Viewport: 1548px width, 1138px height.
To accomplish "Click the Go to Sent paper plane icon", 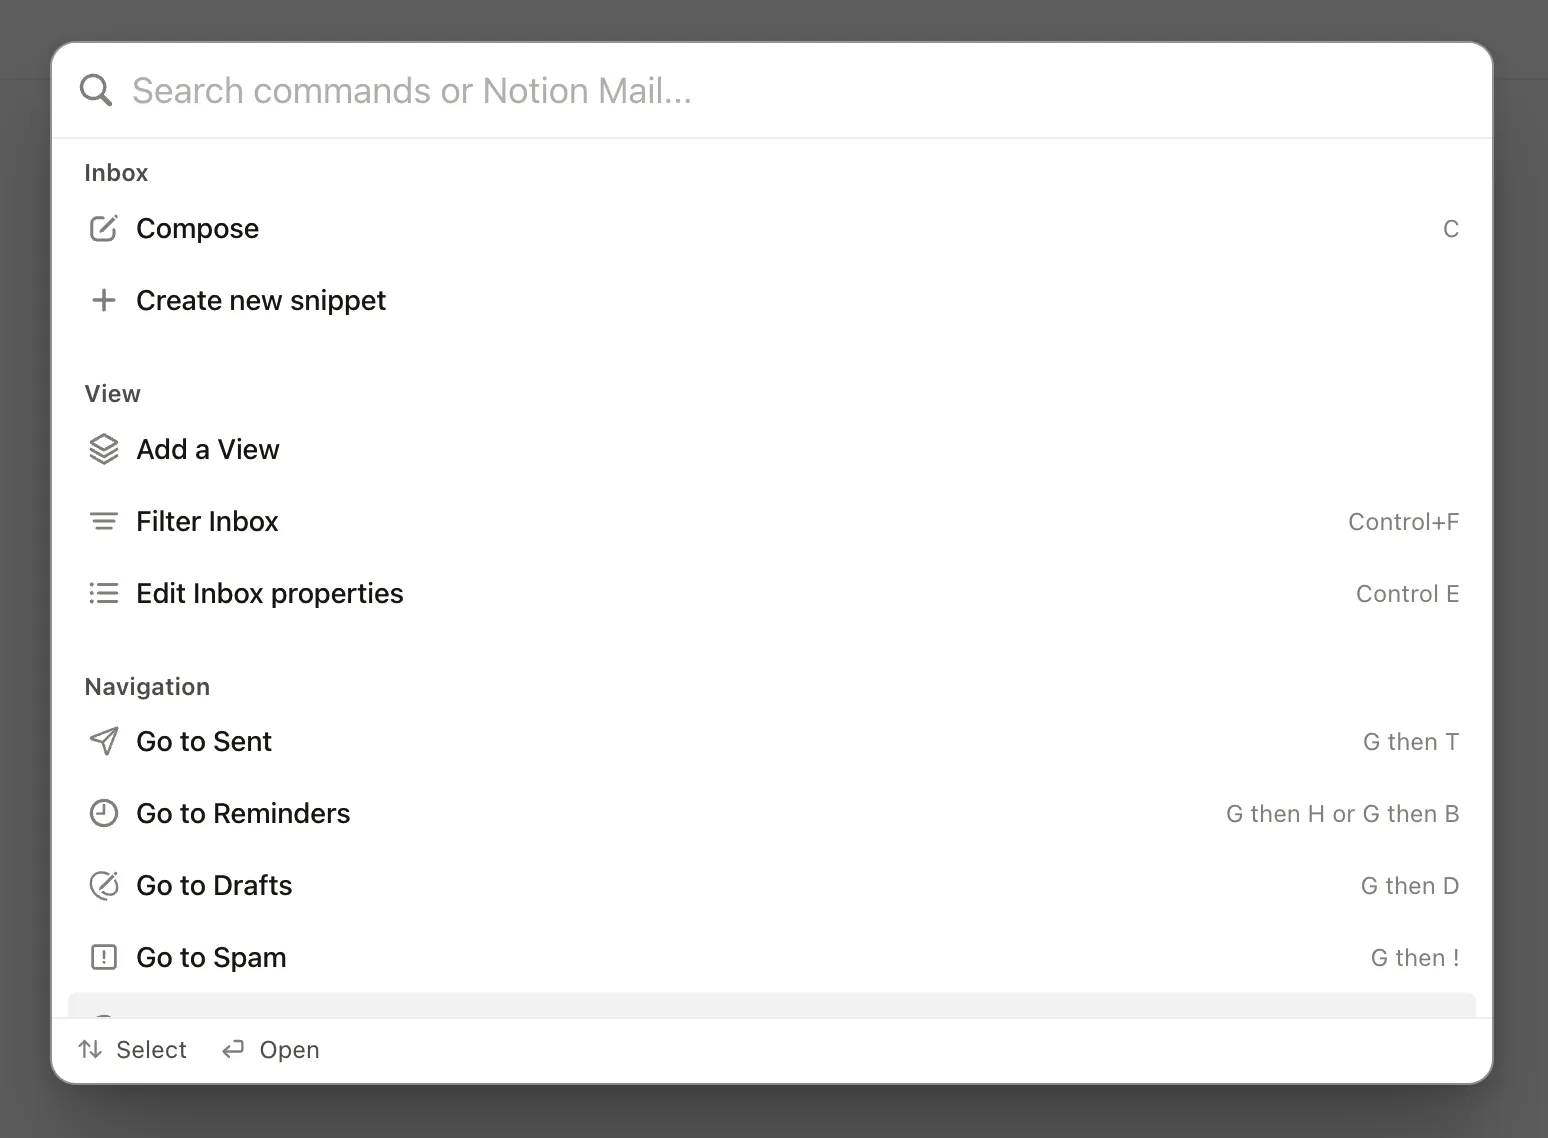I will (104, 741).
